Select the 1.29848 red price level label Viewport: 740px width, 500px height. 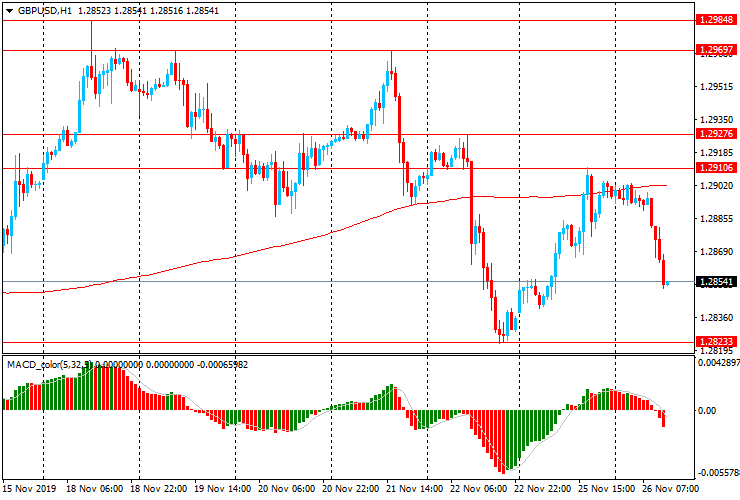point(716,20)
